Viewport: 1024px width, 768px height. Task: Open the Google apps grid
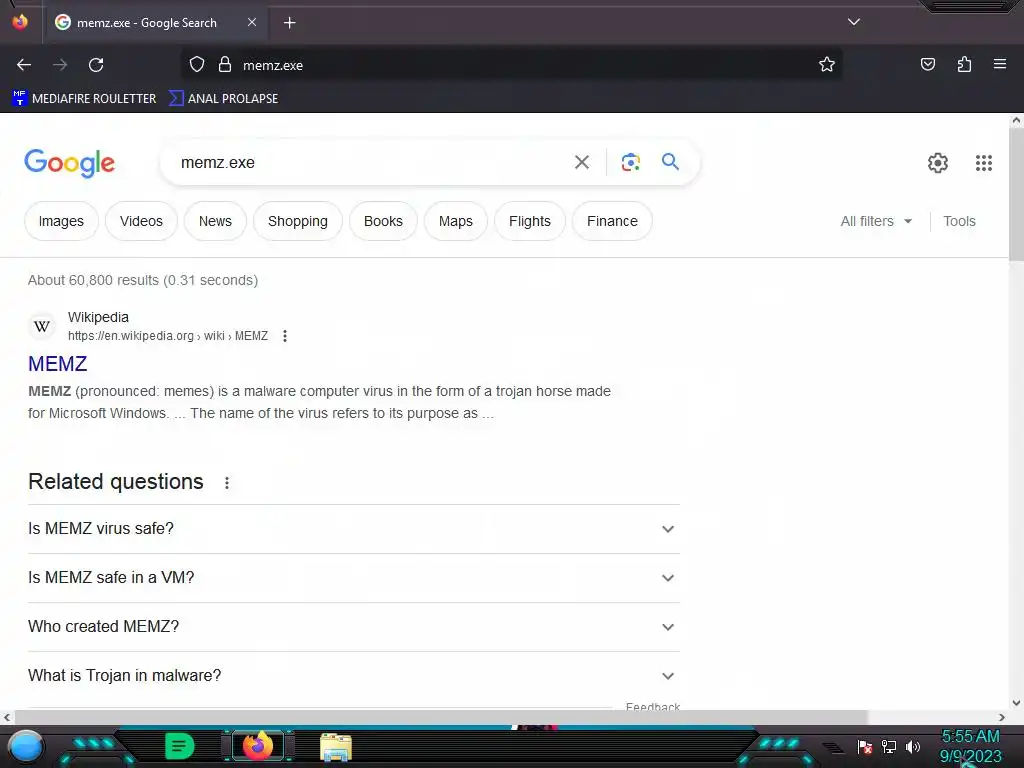click(984, 163)
